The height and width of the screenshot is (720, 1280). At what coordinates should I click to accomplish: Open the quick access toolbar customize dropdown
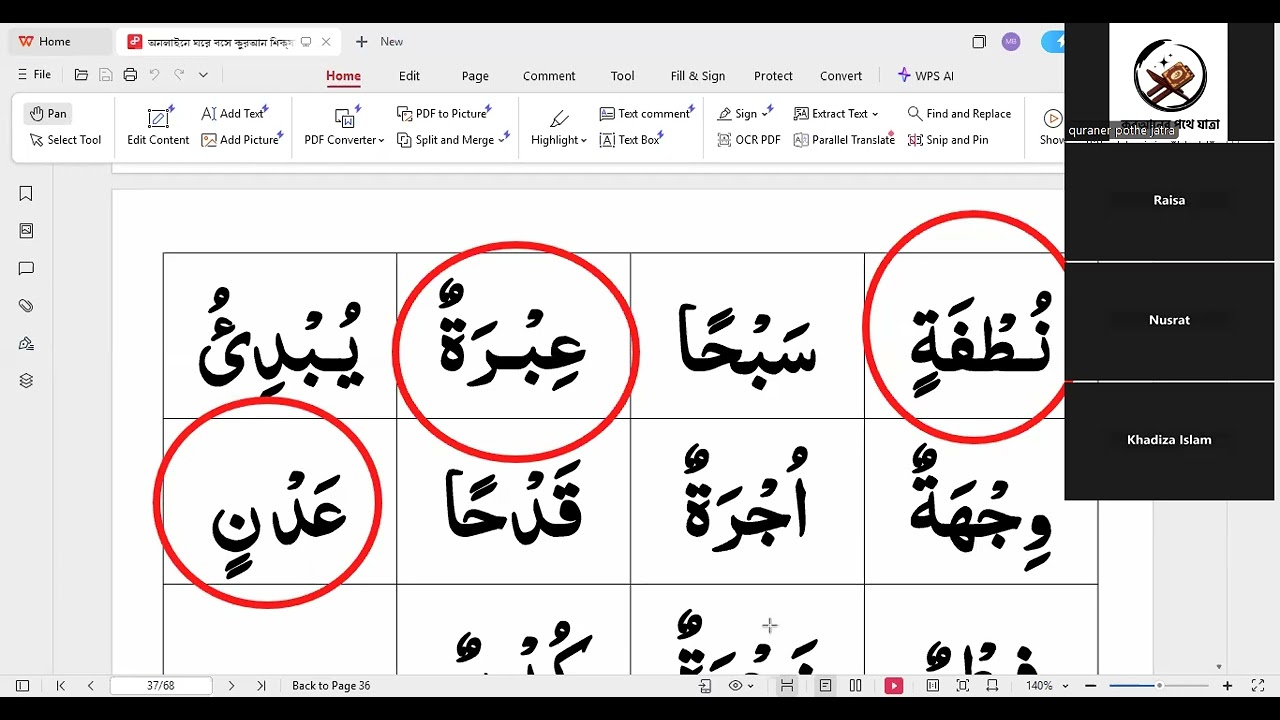coord(203,75)
